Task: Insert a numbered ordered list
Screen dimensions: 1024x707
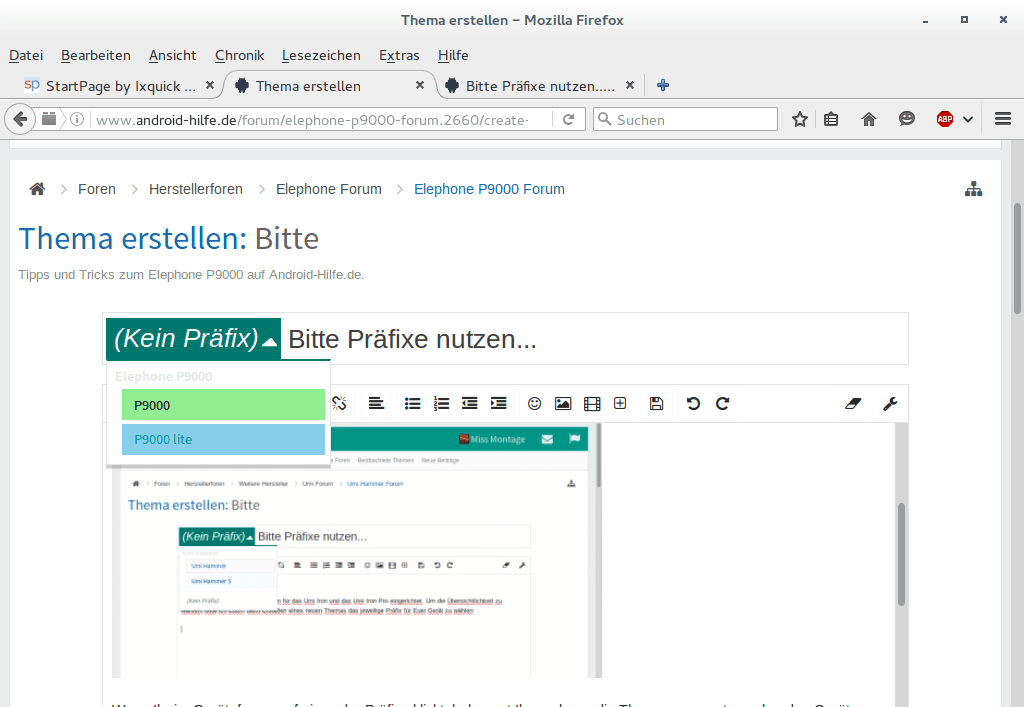Action: pos(441,403)
